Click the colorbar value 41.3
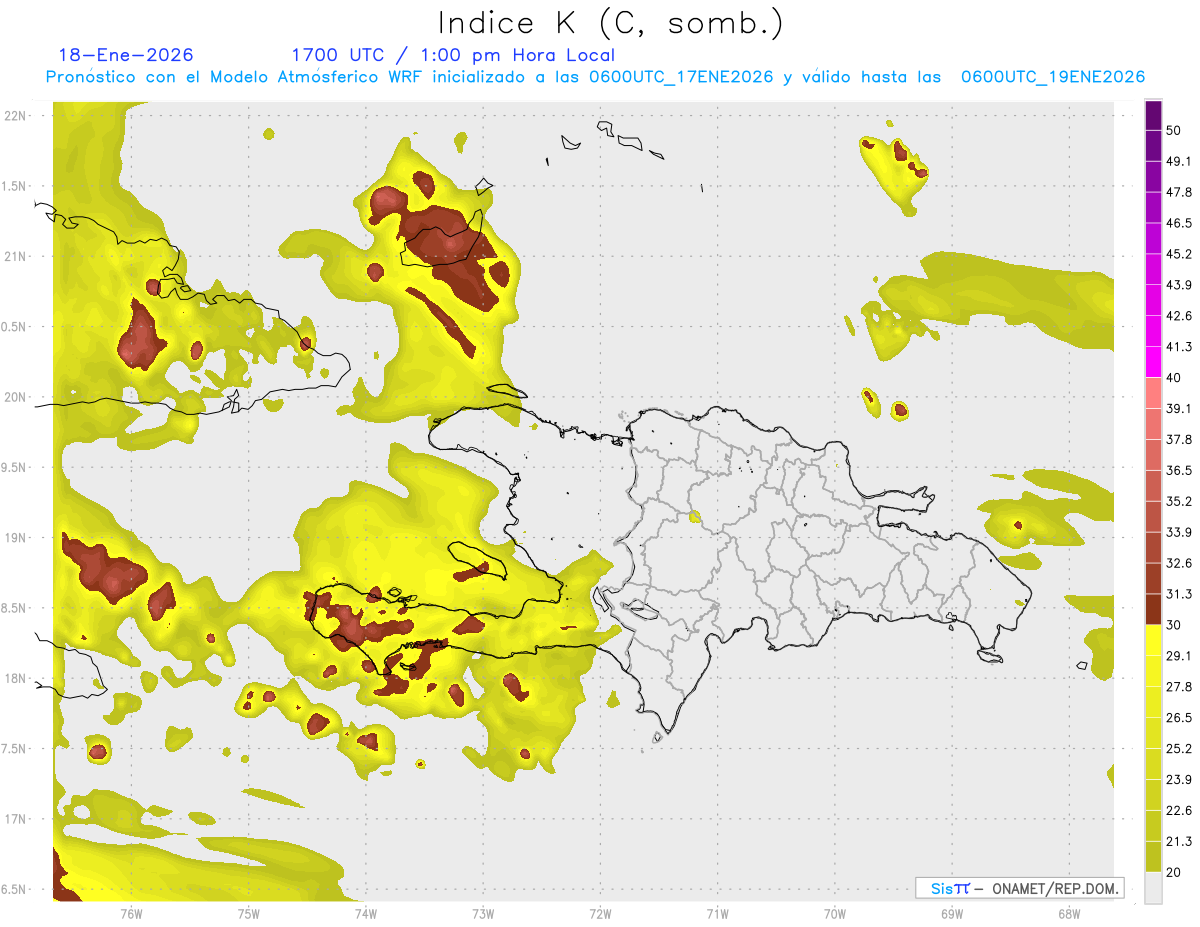The height and width of the screenshot is (927, 1200). pos(1179,347)
